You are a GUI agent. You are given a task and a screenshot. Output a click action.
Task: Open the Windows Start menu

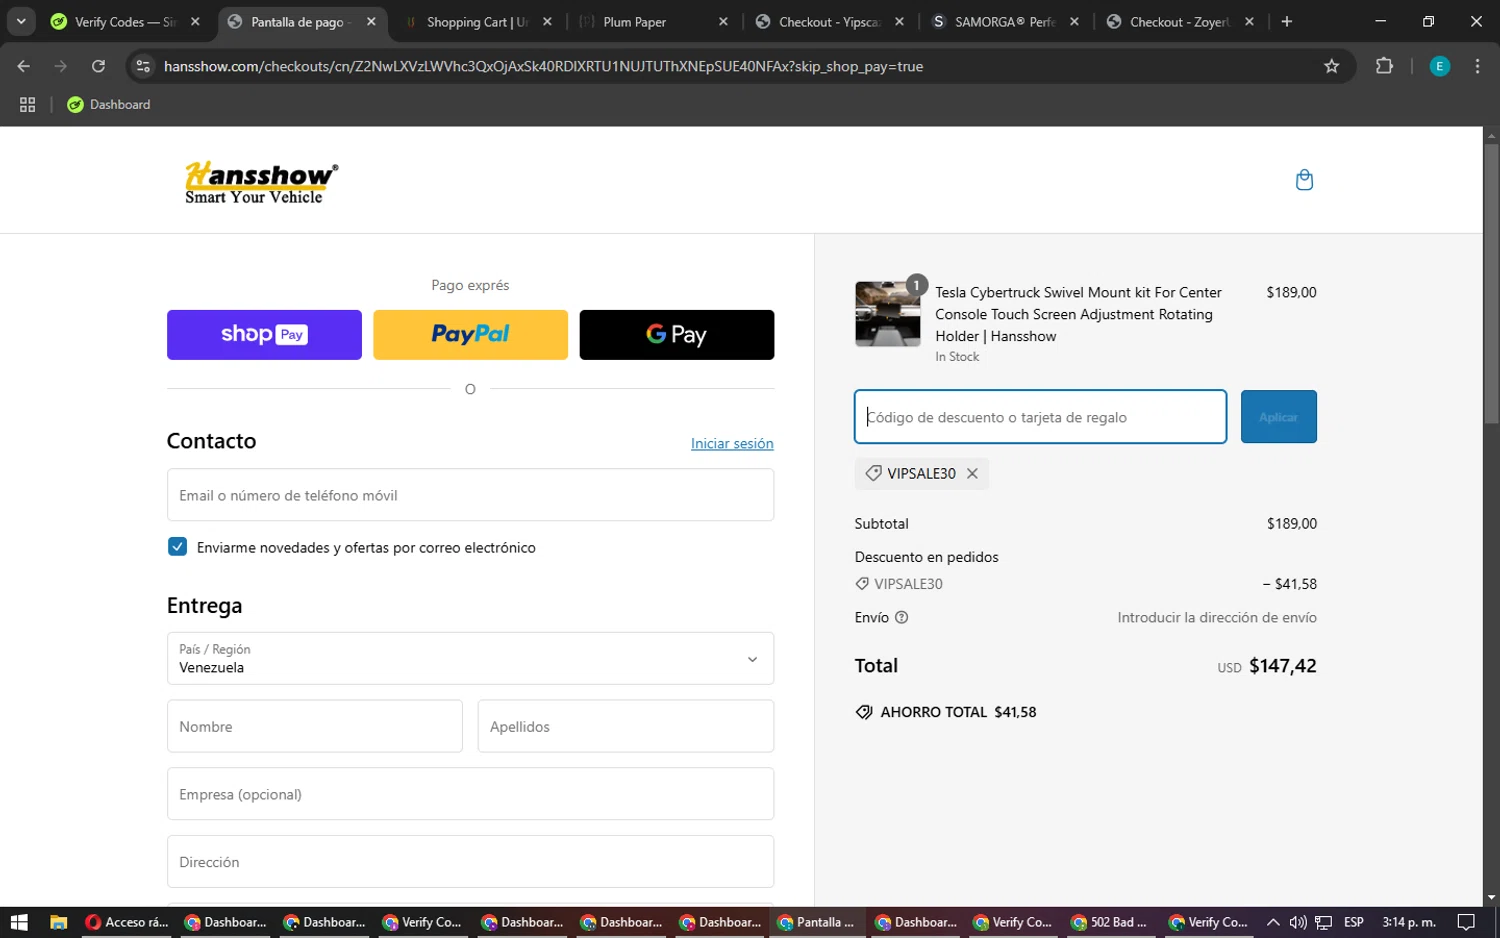point(19,922)
